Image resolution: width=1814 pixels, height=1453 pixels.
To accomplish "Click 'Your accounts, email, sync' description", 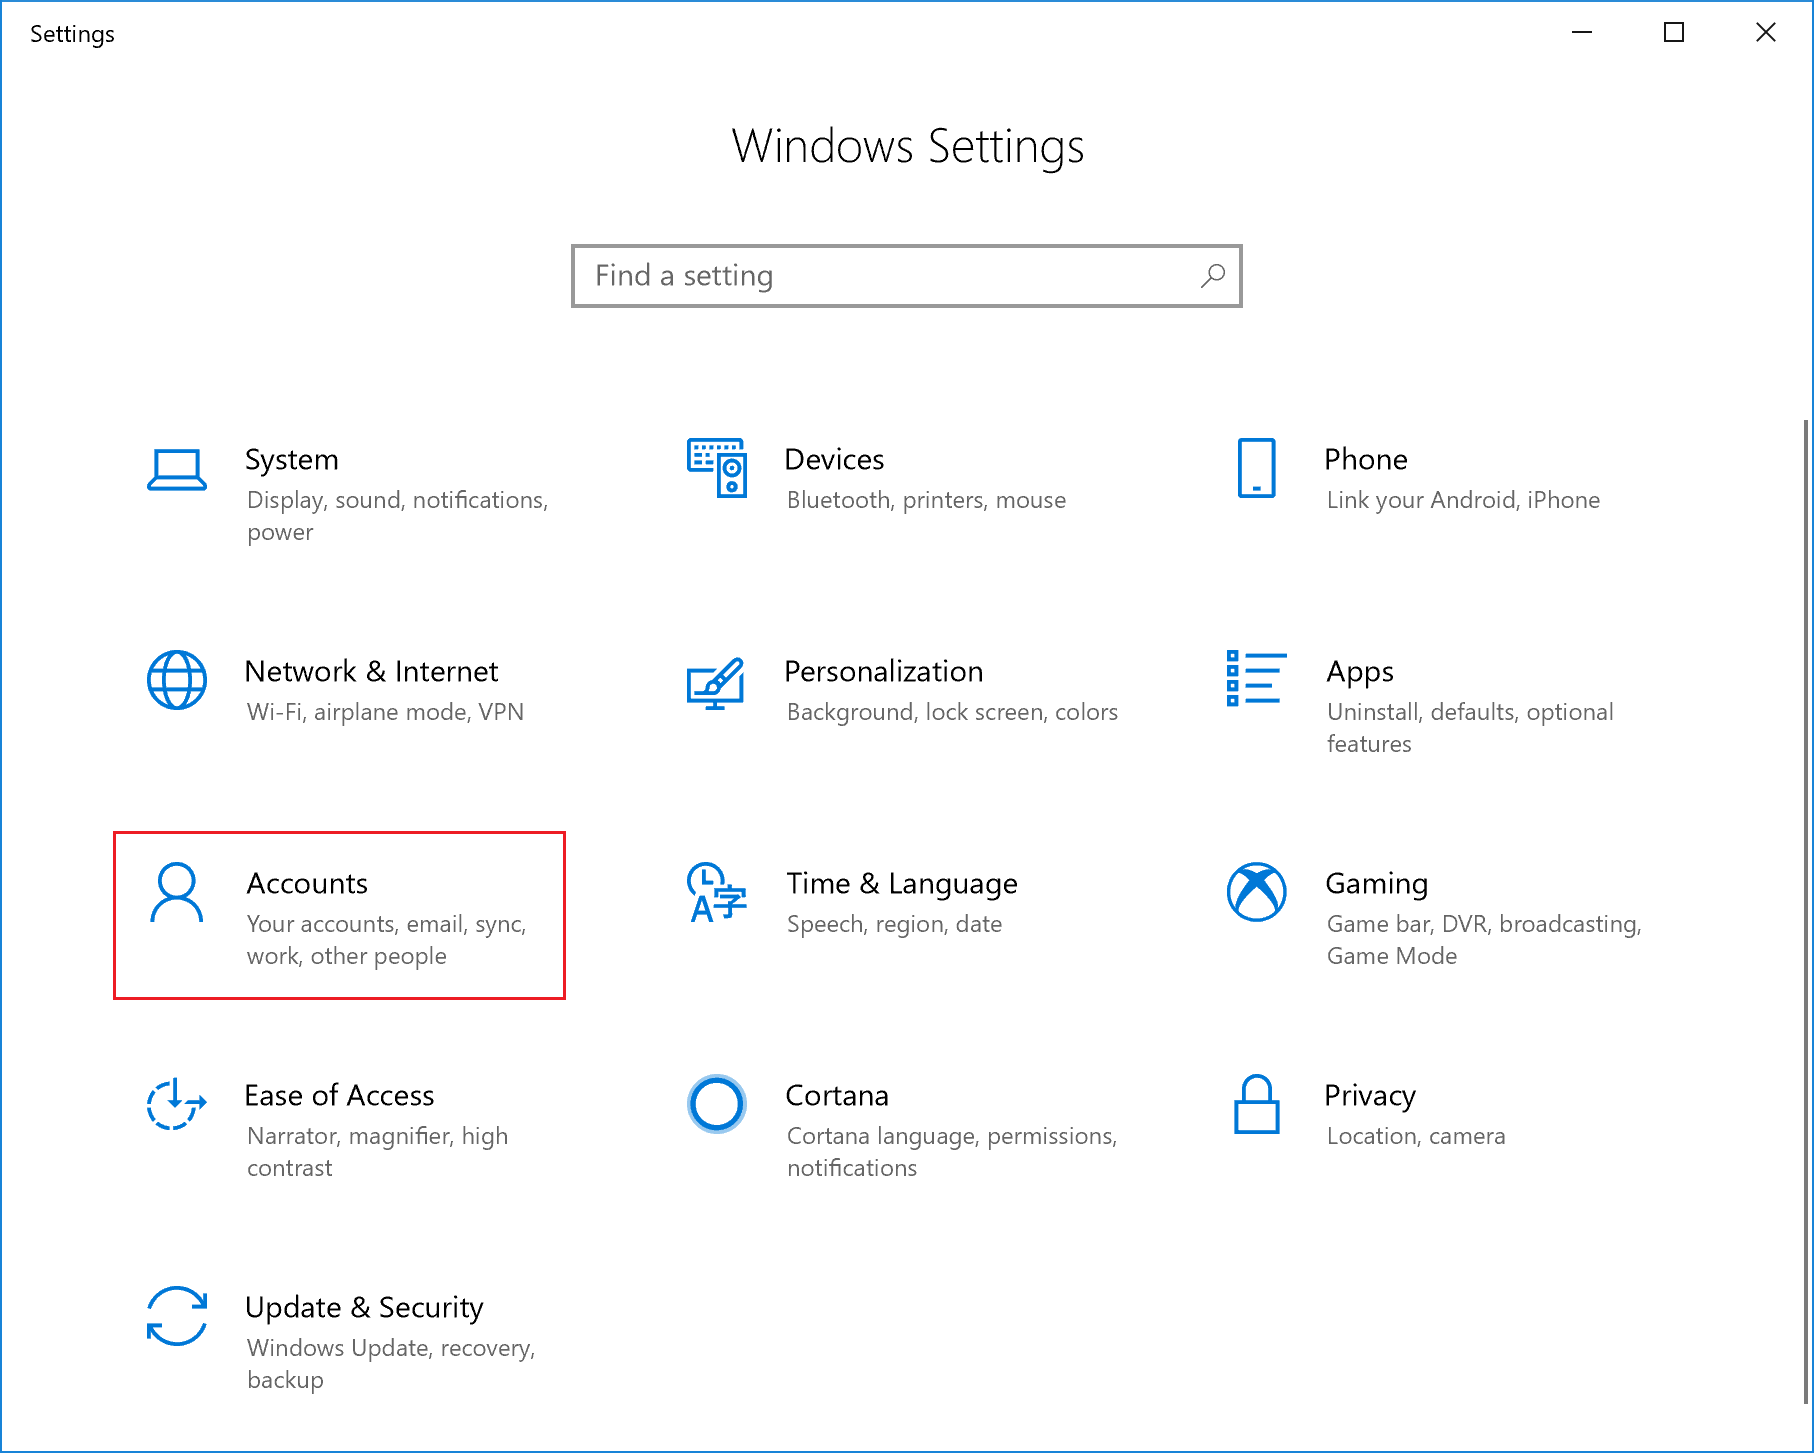I will pyautogui.click(x=387, y=925).
